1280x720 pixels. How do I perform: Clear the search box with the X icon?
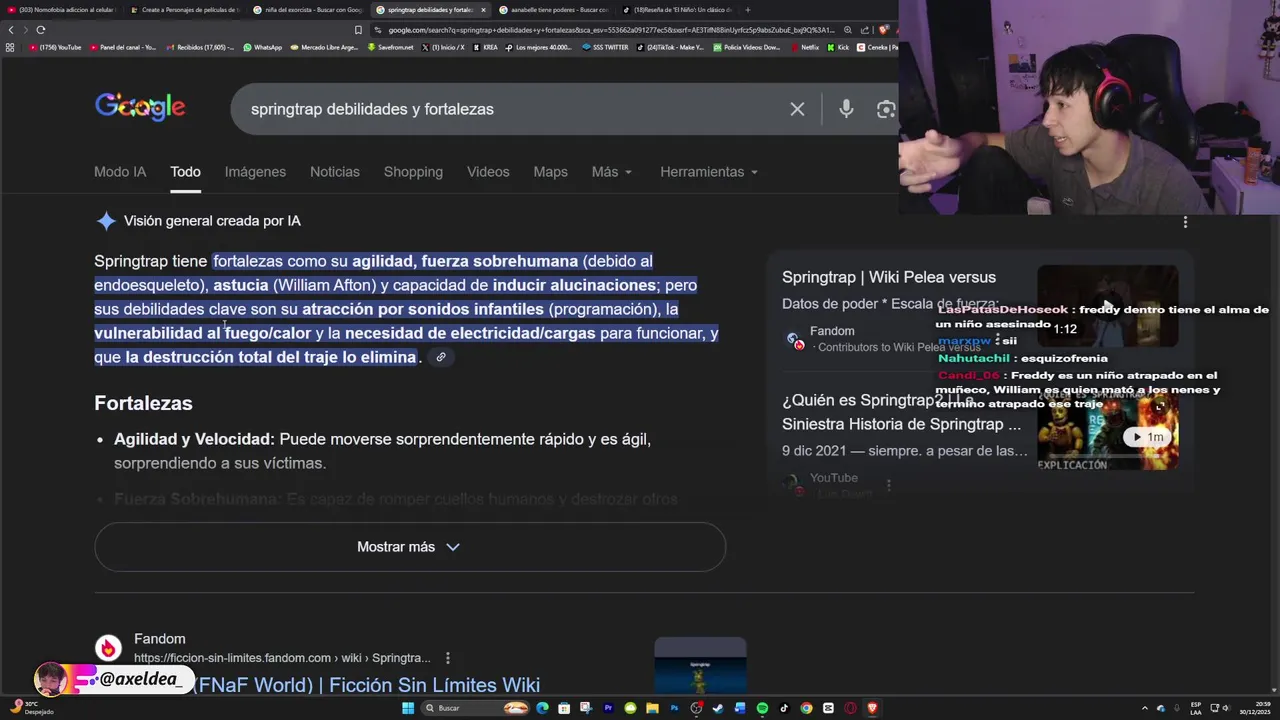[797, 109]
